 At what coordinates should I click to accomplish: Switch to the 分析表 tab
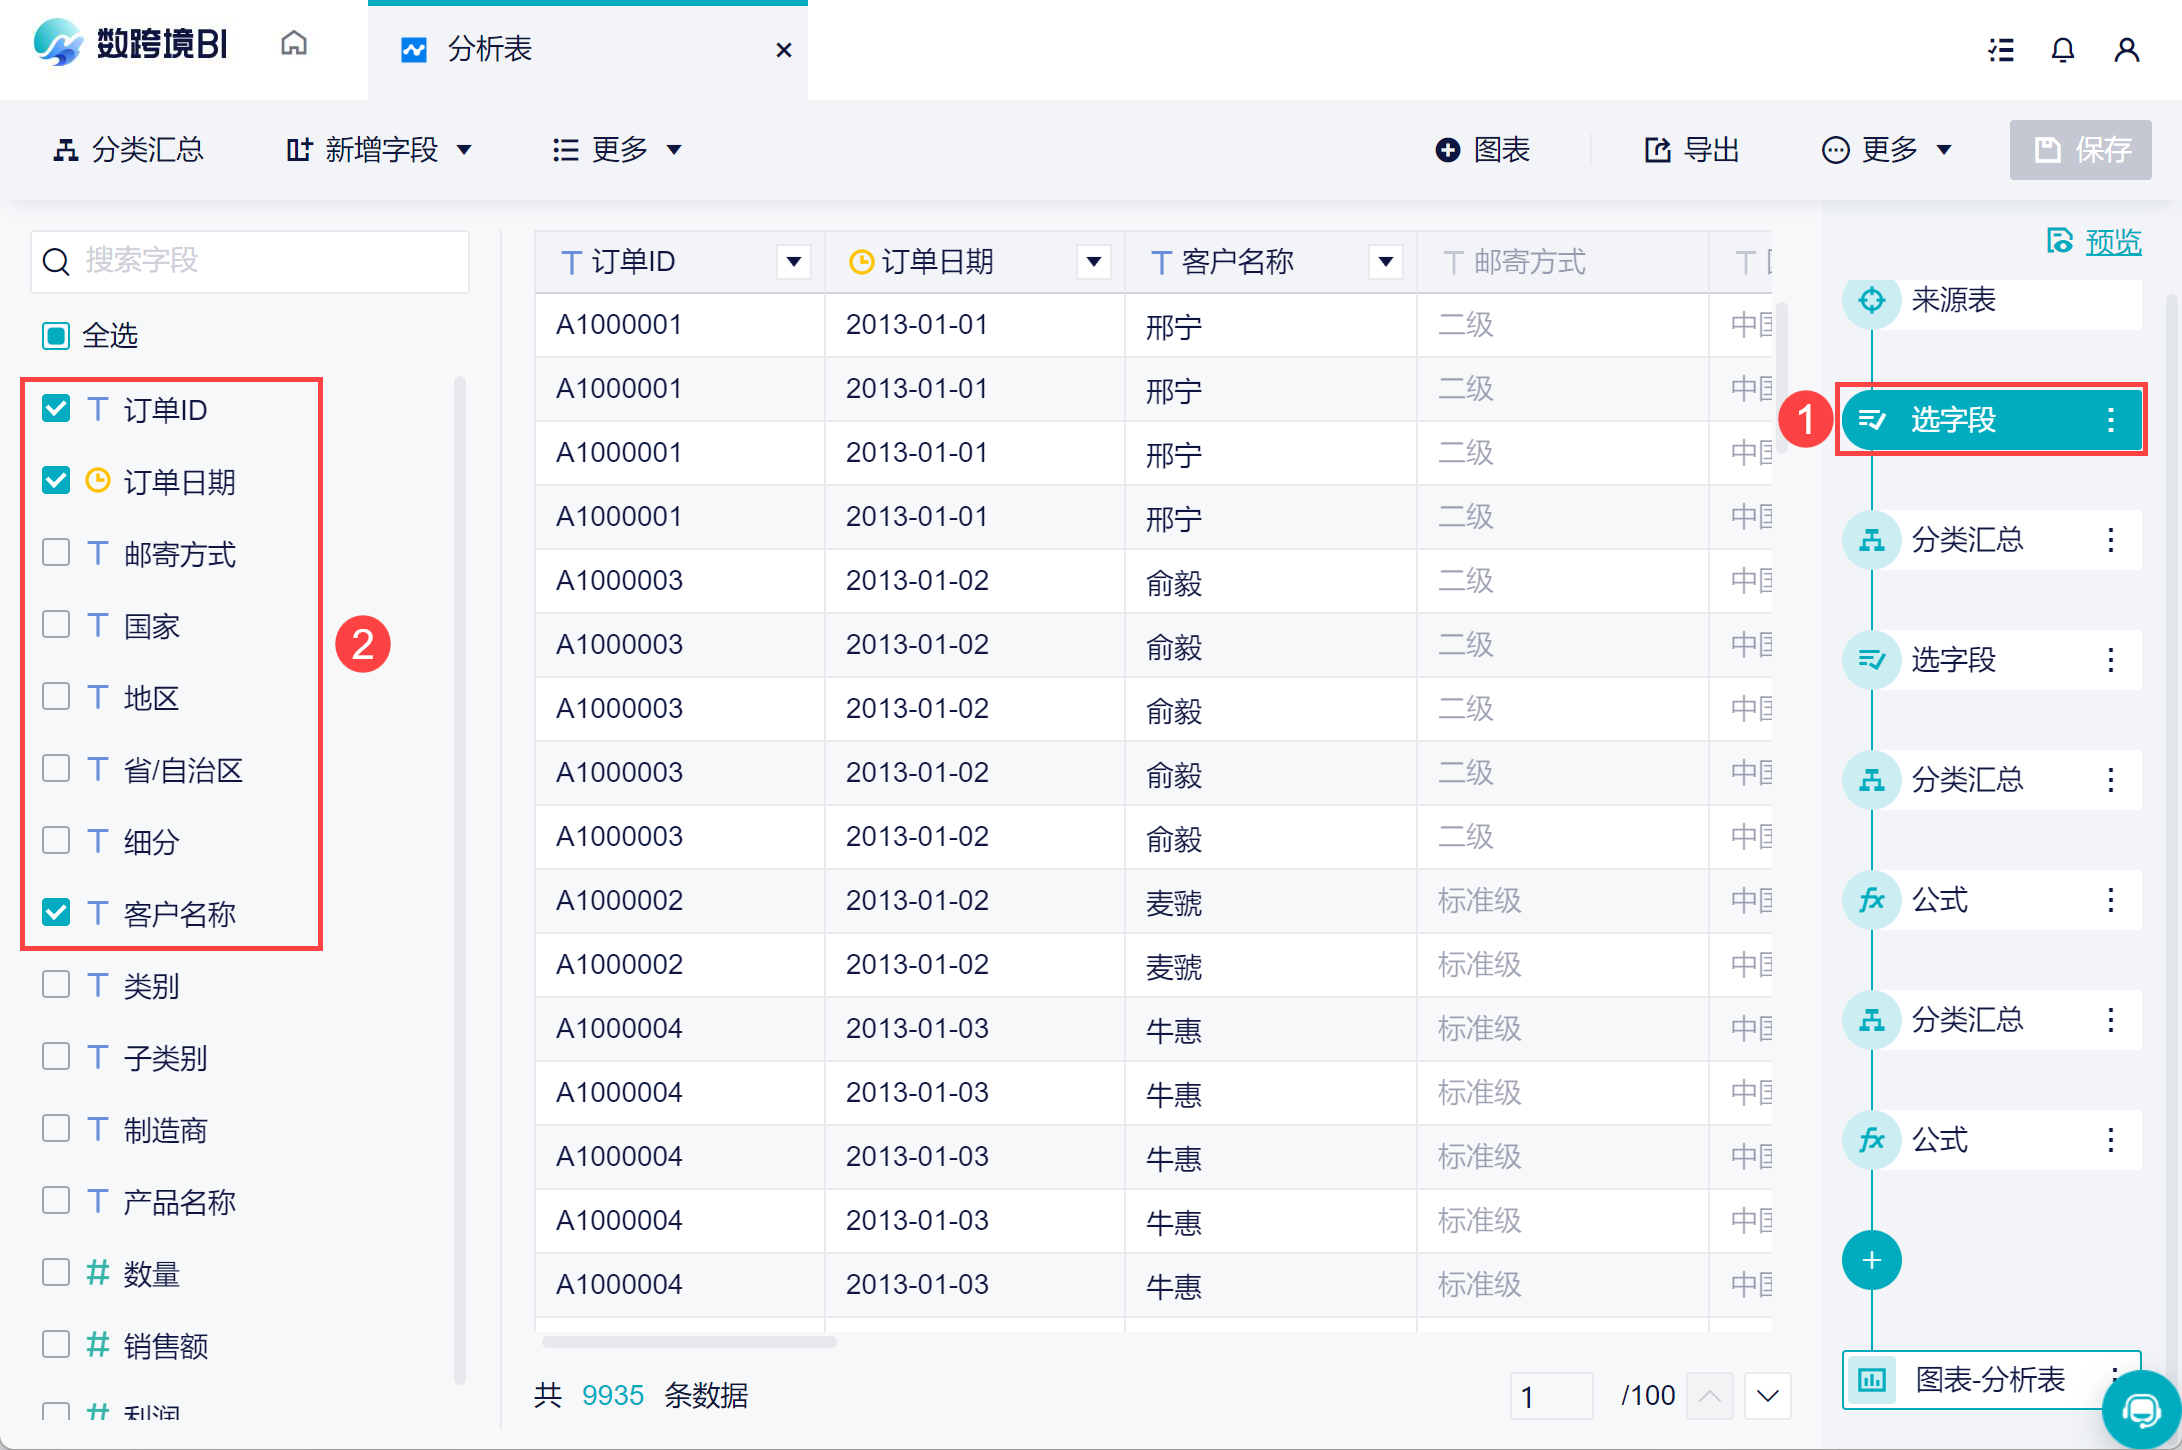click(x=490, y=49)
